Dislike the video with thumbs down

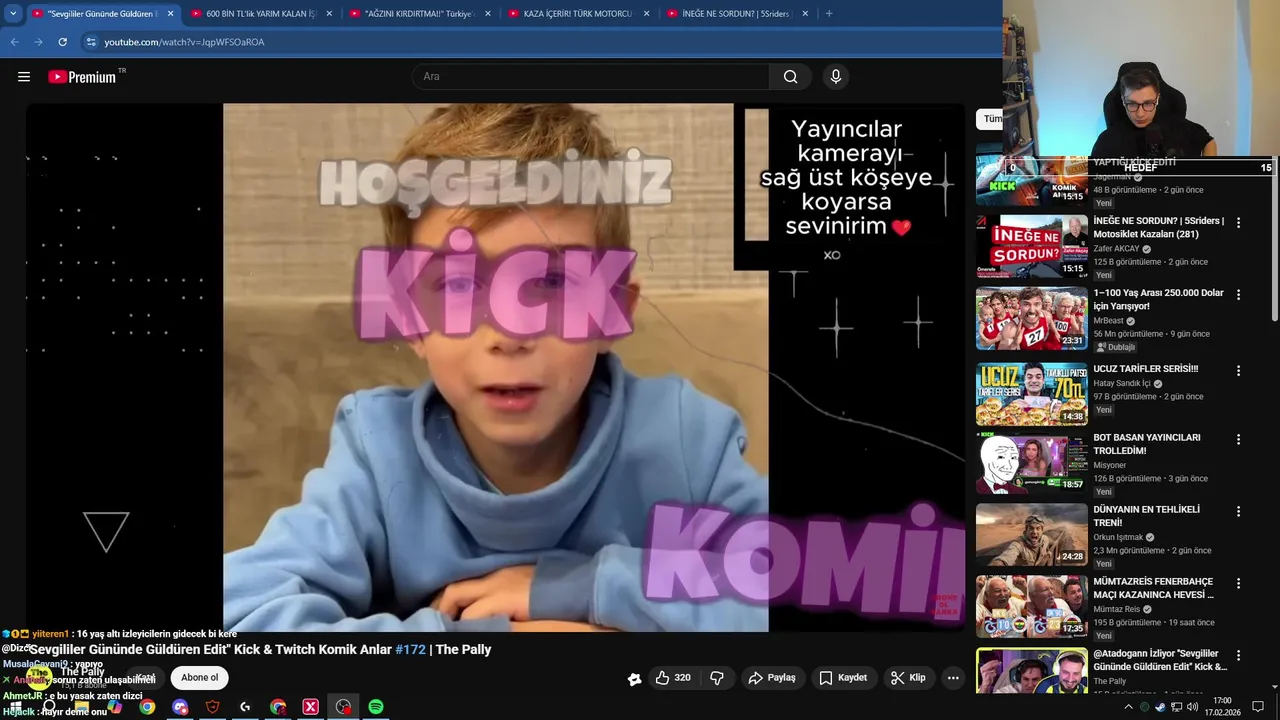pos(717,678)
